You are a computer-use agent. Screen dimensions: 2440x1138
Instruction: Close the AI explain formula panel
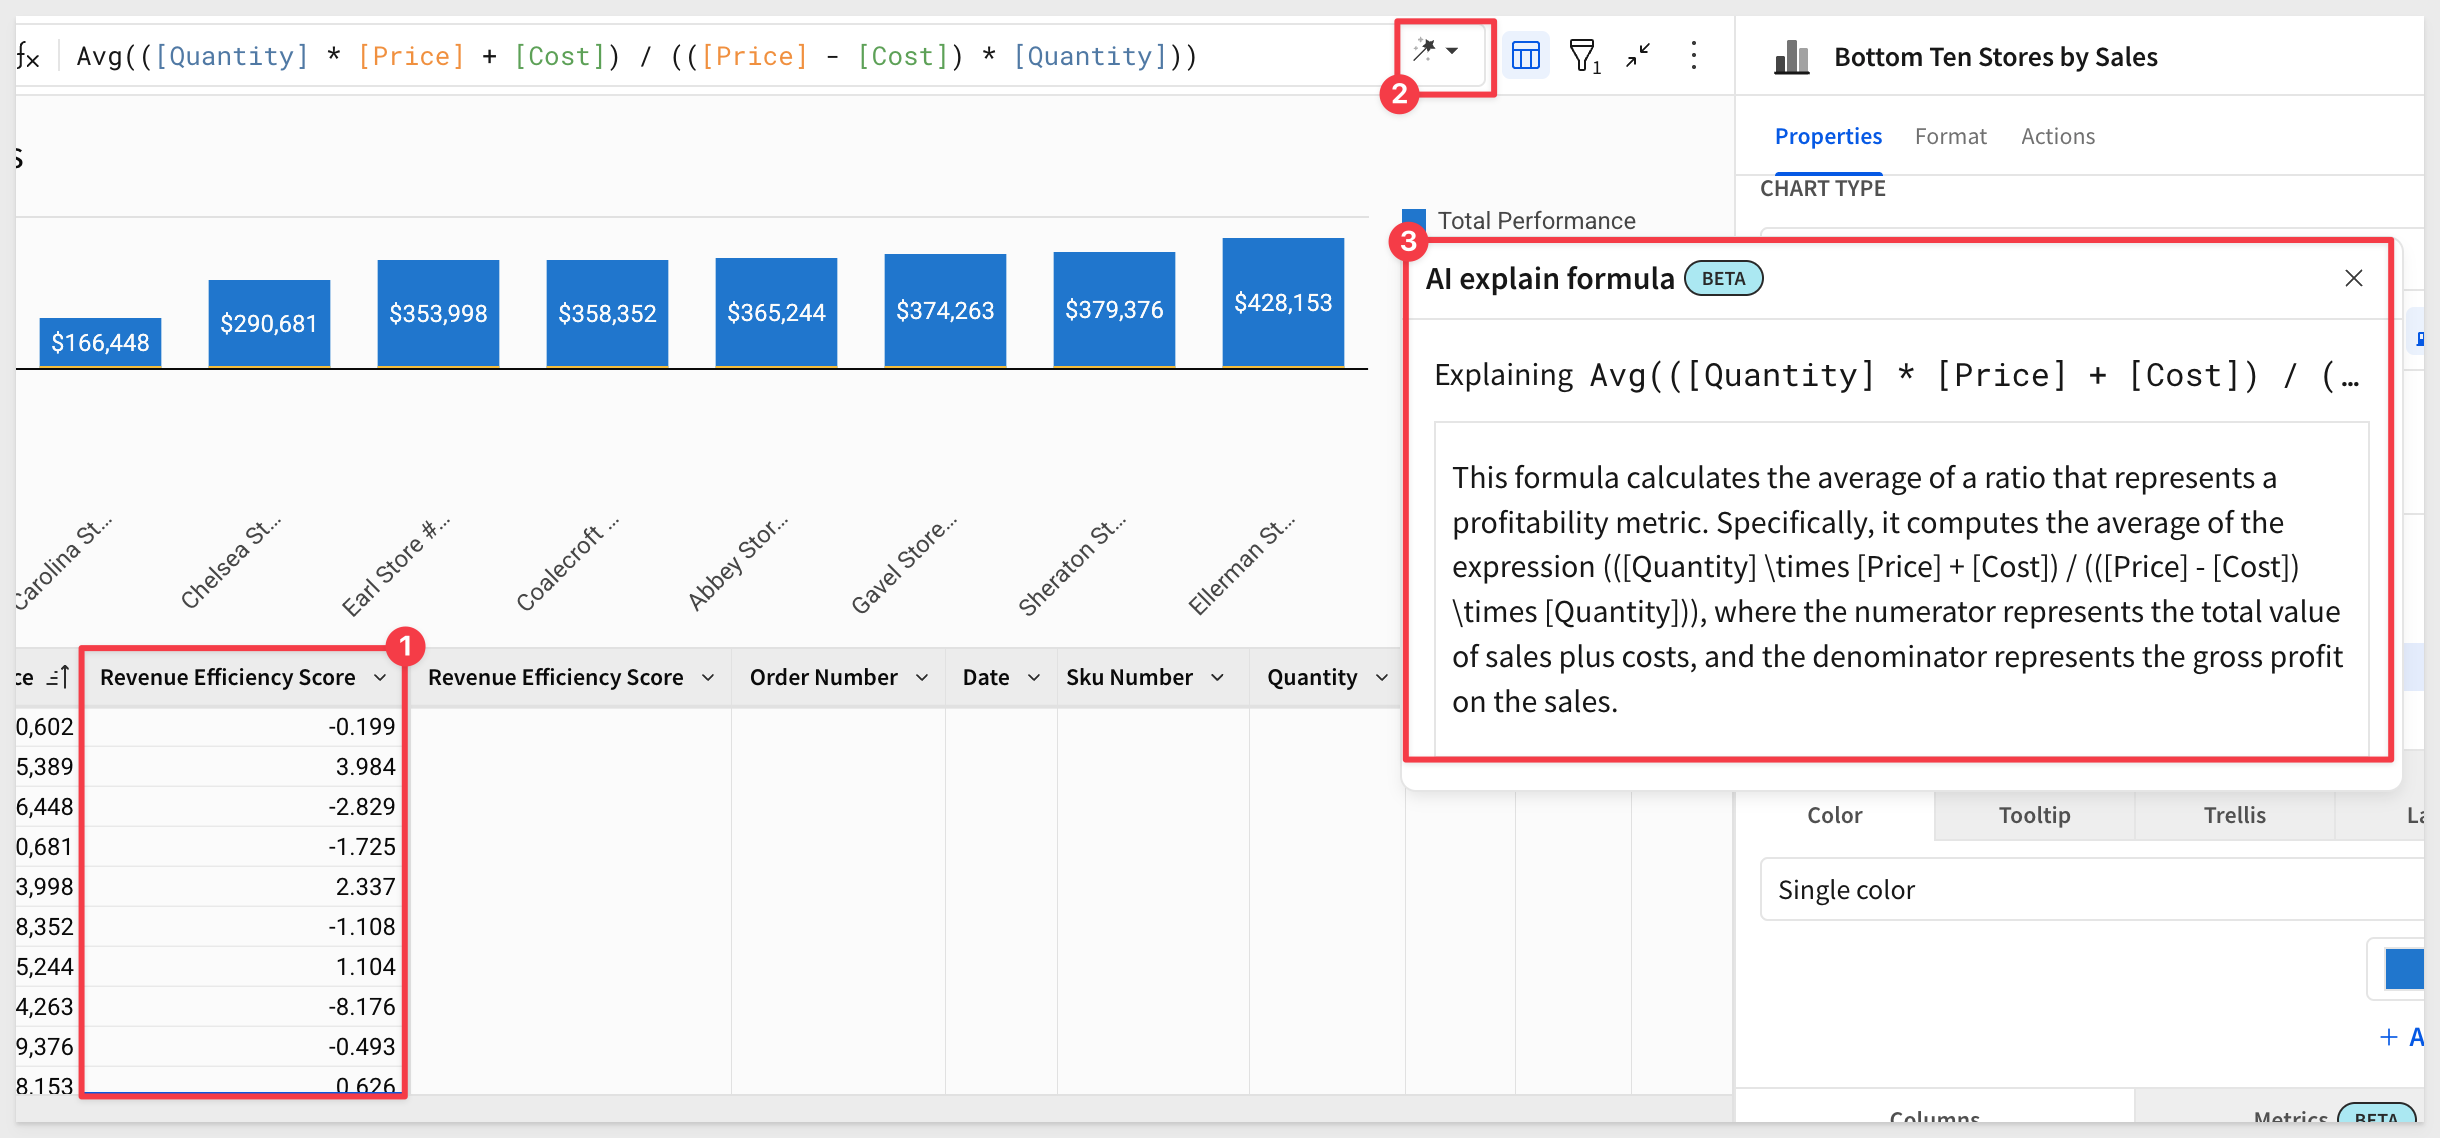(2353, 278)
